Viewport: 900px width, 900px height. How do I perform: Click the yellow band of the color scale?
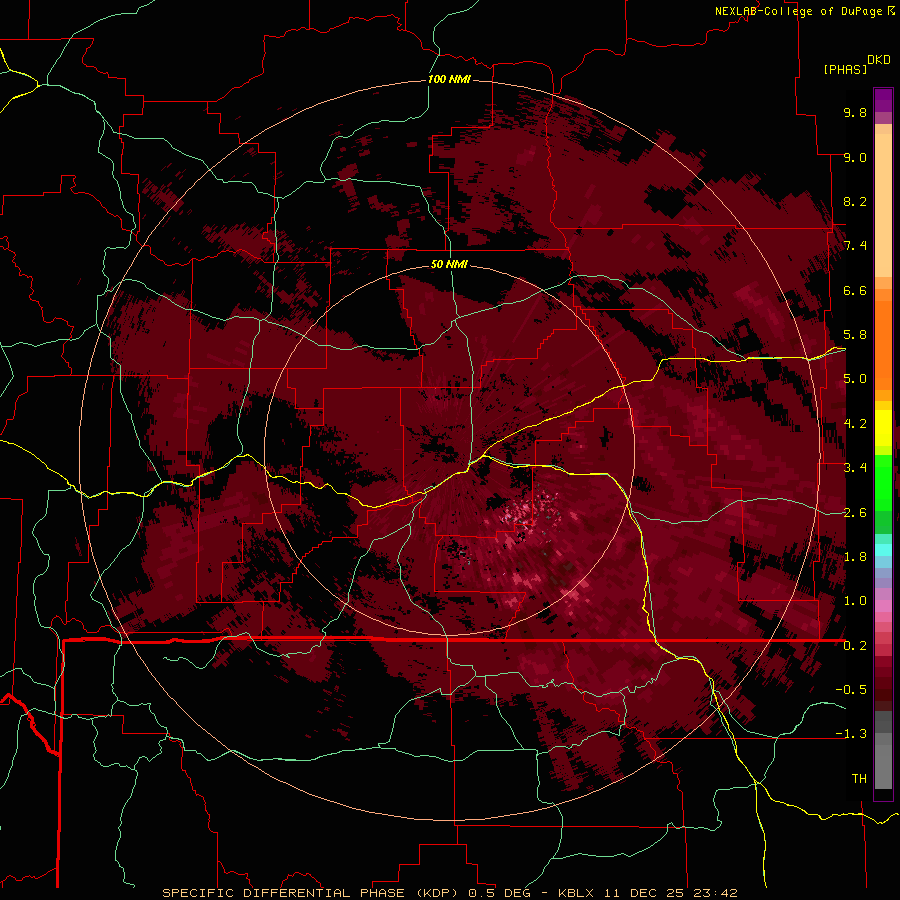click(883, 428)
